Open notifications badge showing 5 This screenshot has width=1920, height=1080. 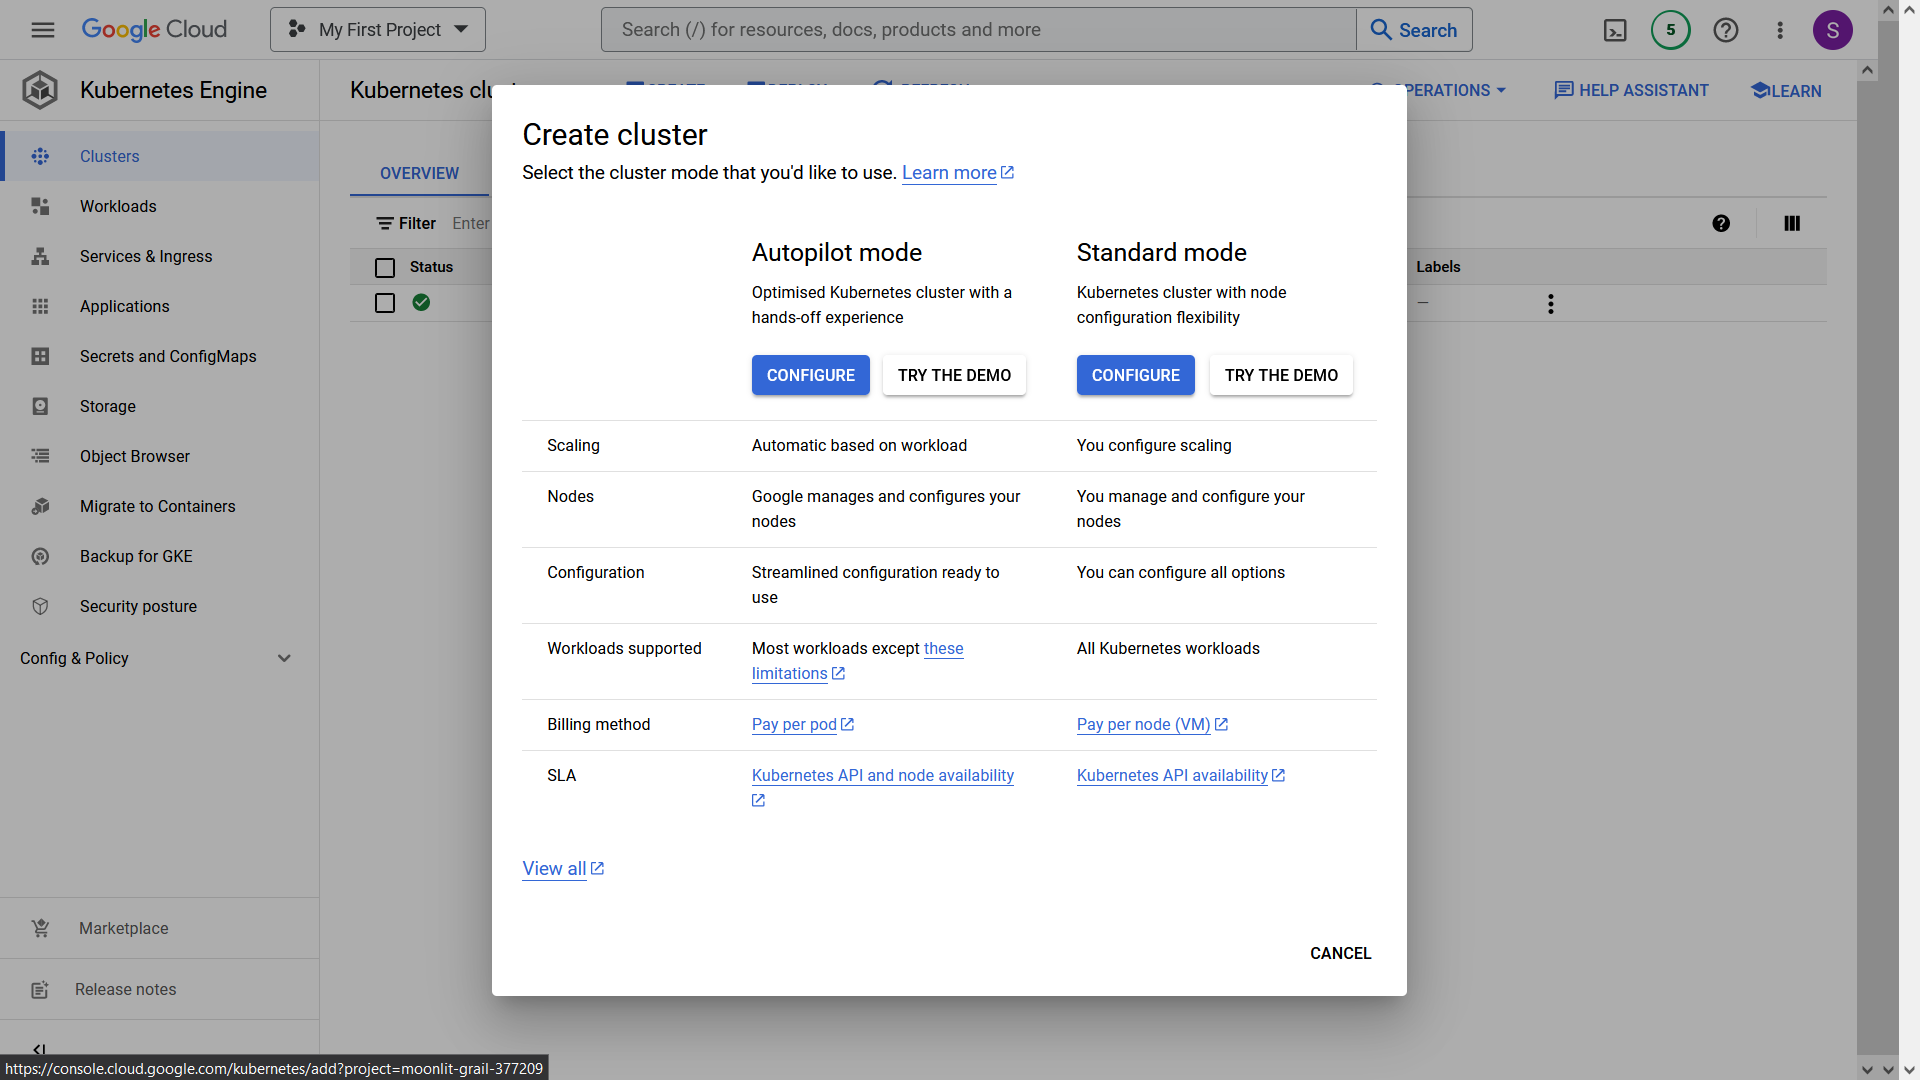[1670, 30]
